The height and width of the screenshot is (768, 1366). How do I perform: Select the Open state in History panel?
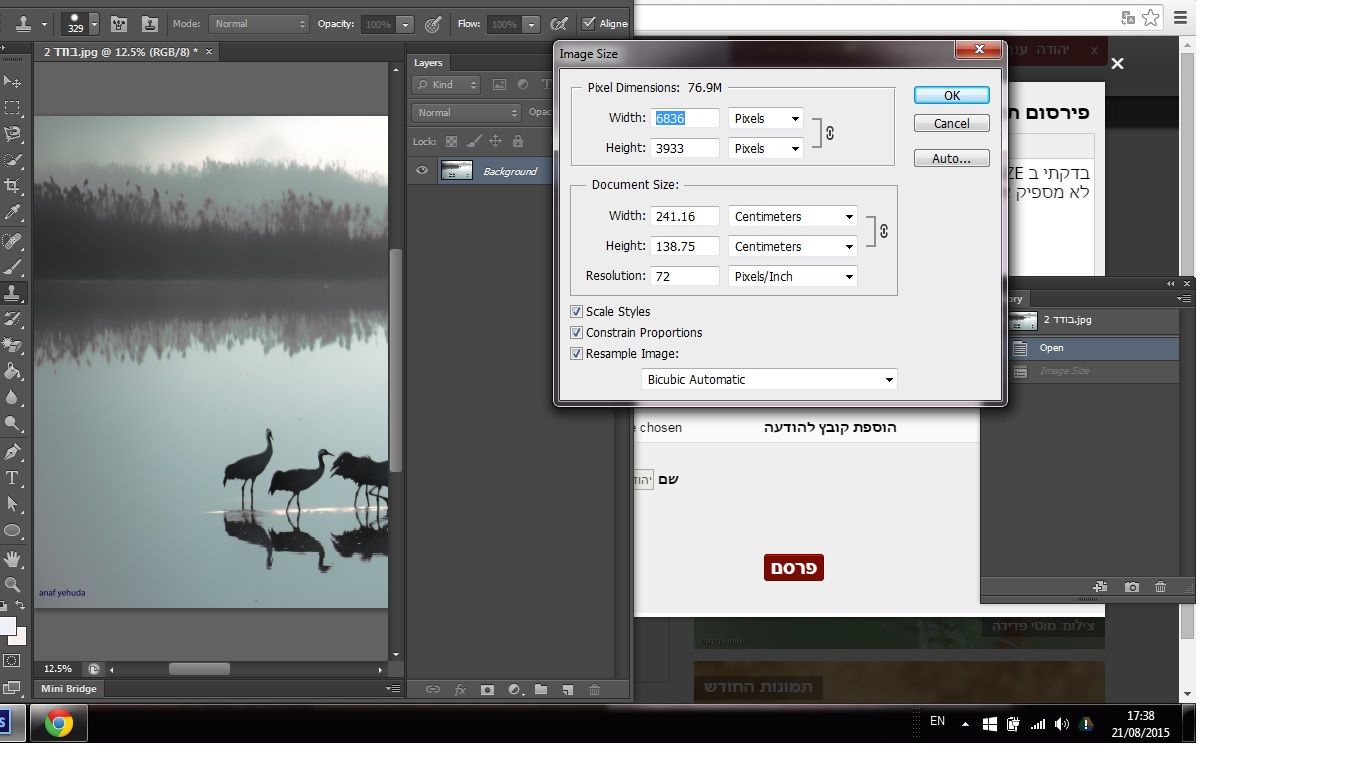click(1051, 348)
